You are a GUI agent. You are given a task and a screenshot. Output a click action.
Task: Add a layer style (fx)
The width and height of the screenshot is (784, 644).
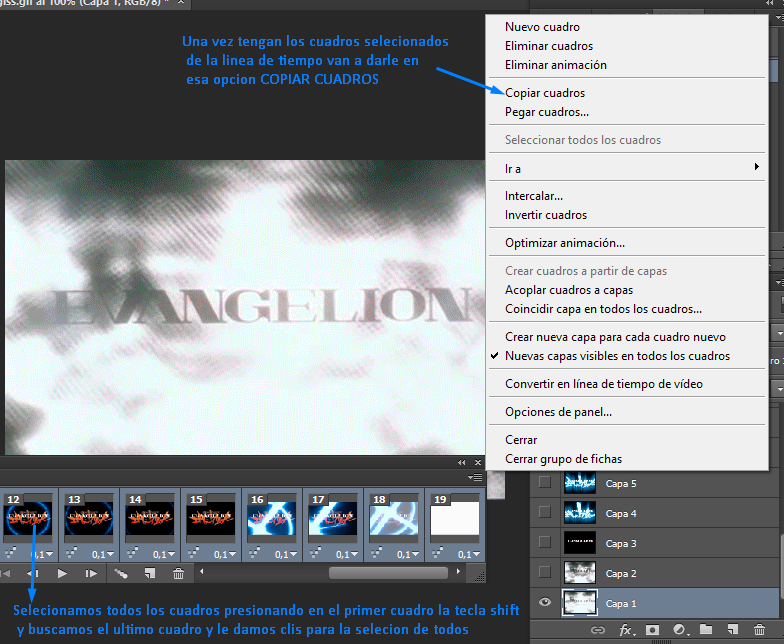(x=626, y=630)
